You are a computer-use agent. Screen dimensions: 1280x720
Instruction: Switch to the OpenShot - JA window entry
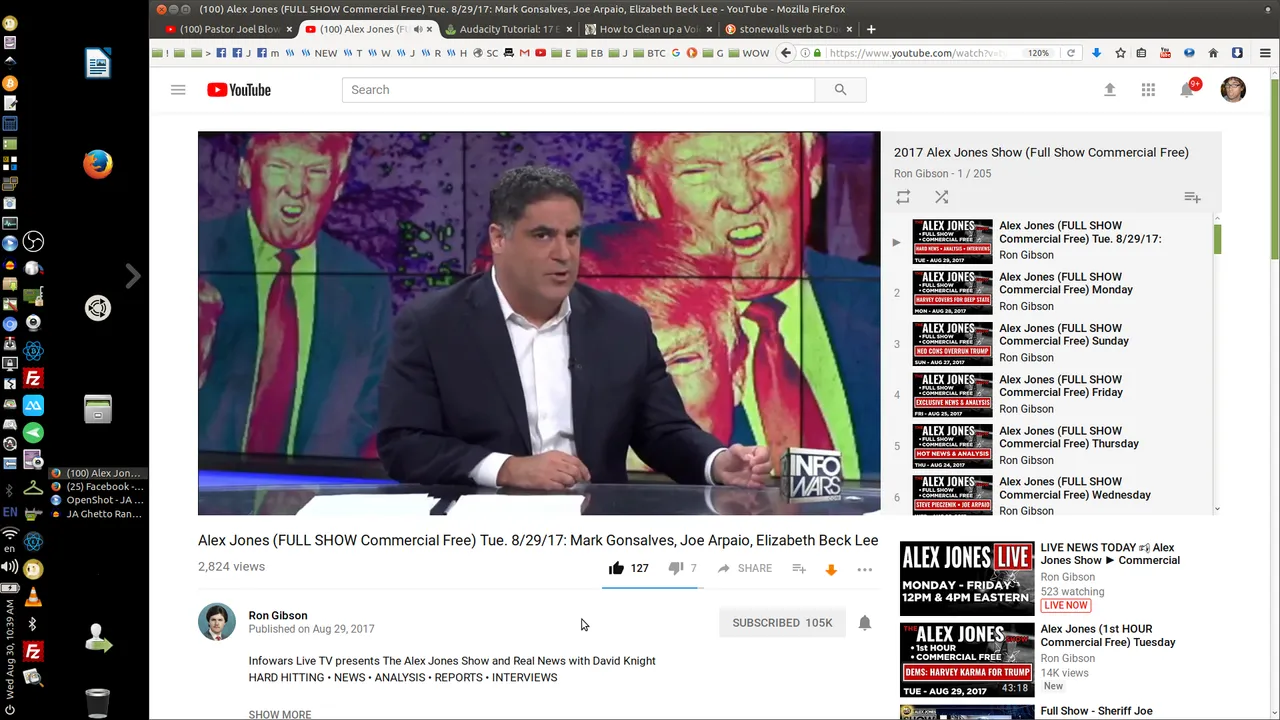pyautogui.click(x=97, y=500)
